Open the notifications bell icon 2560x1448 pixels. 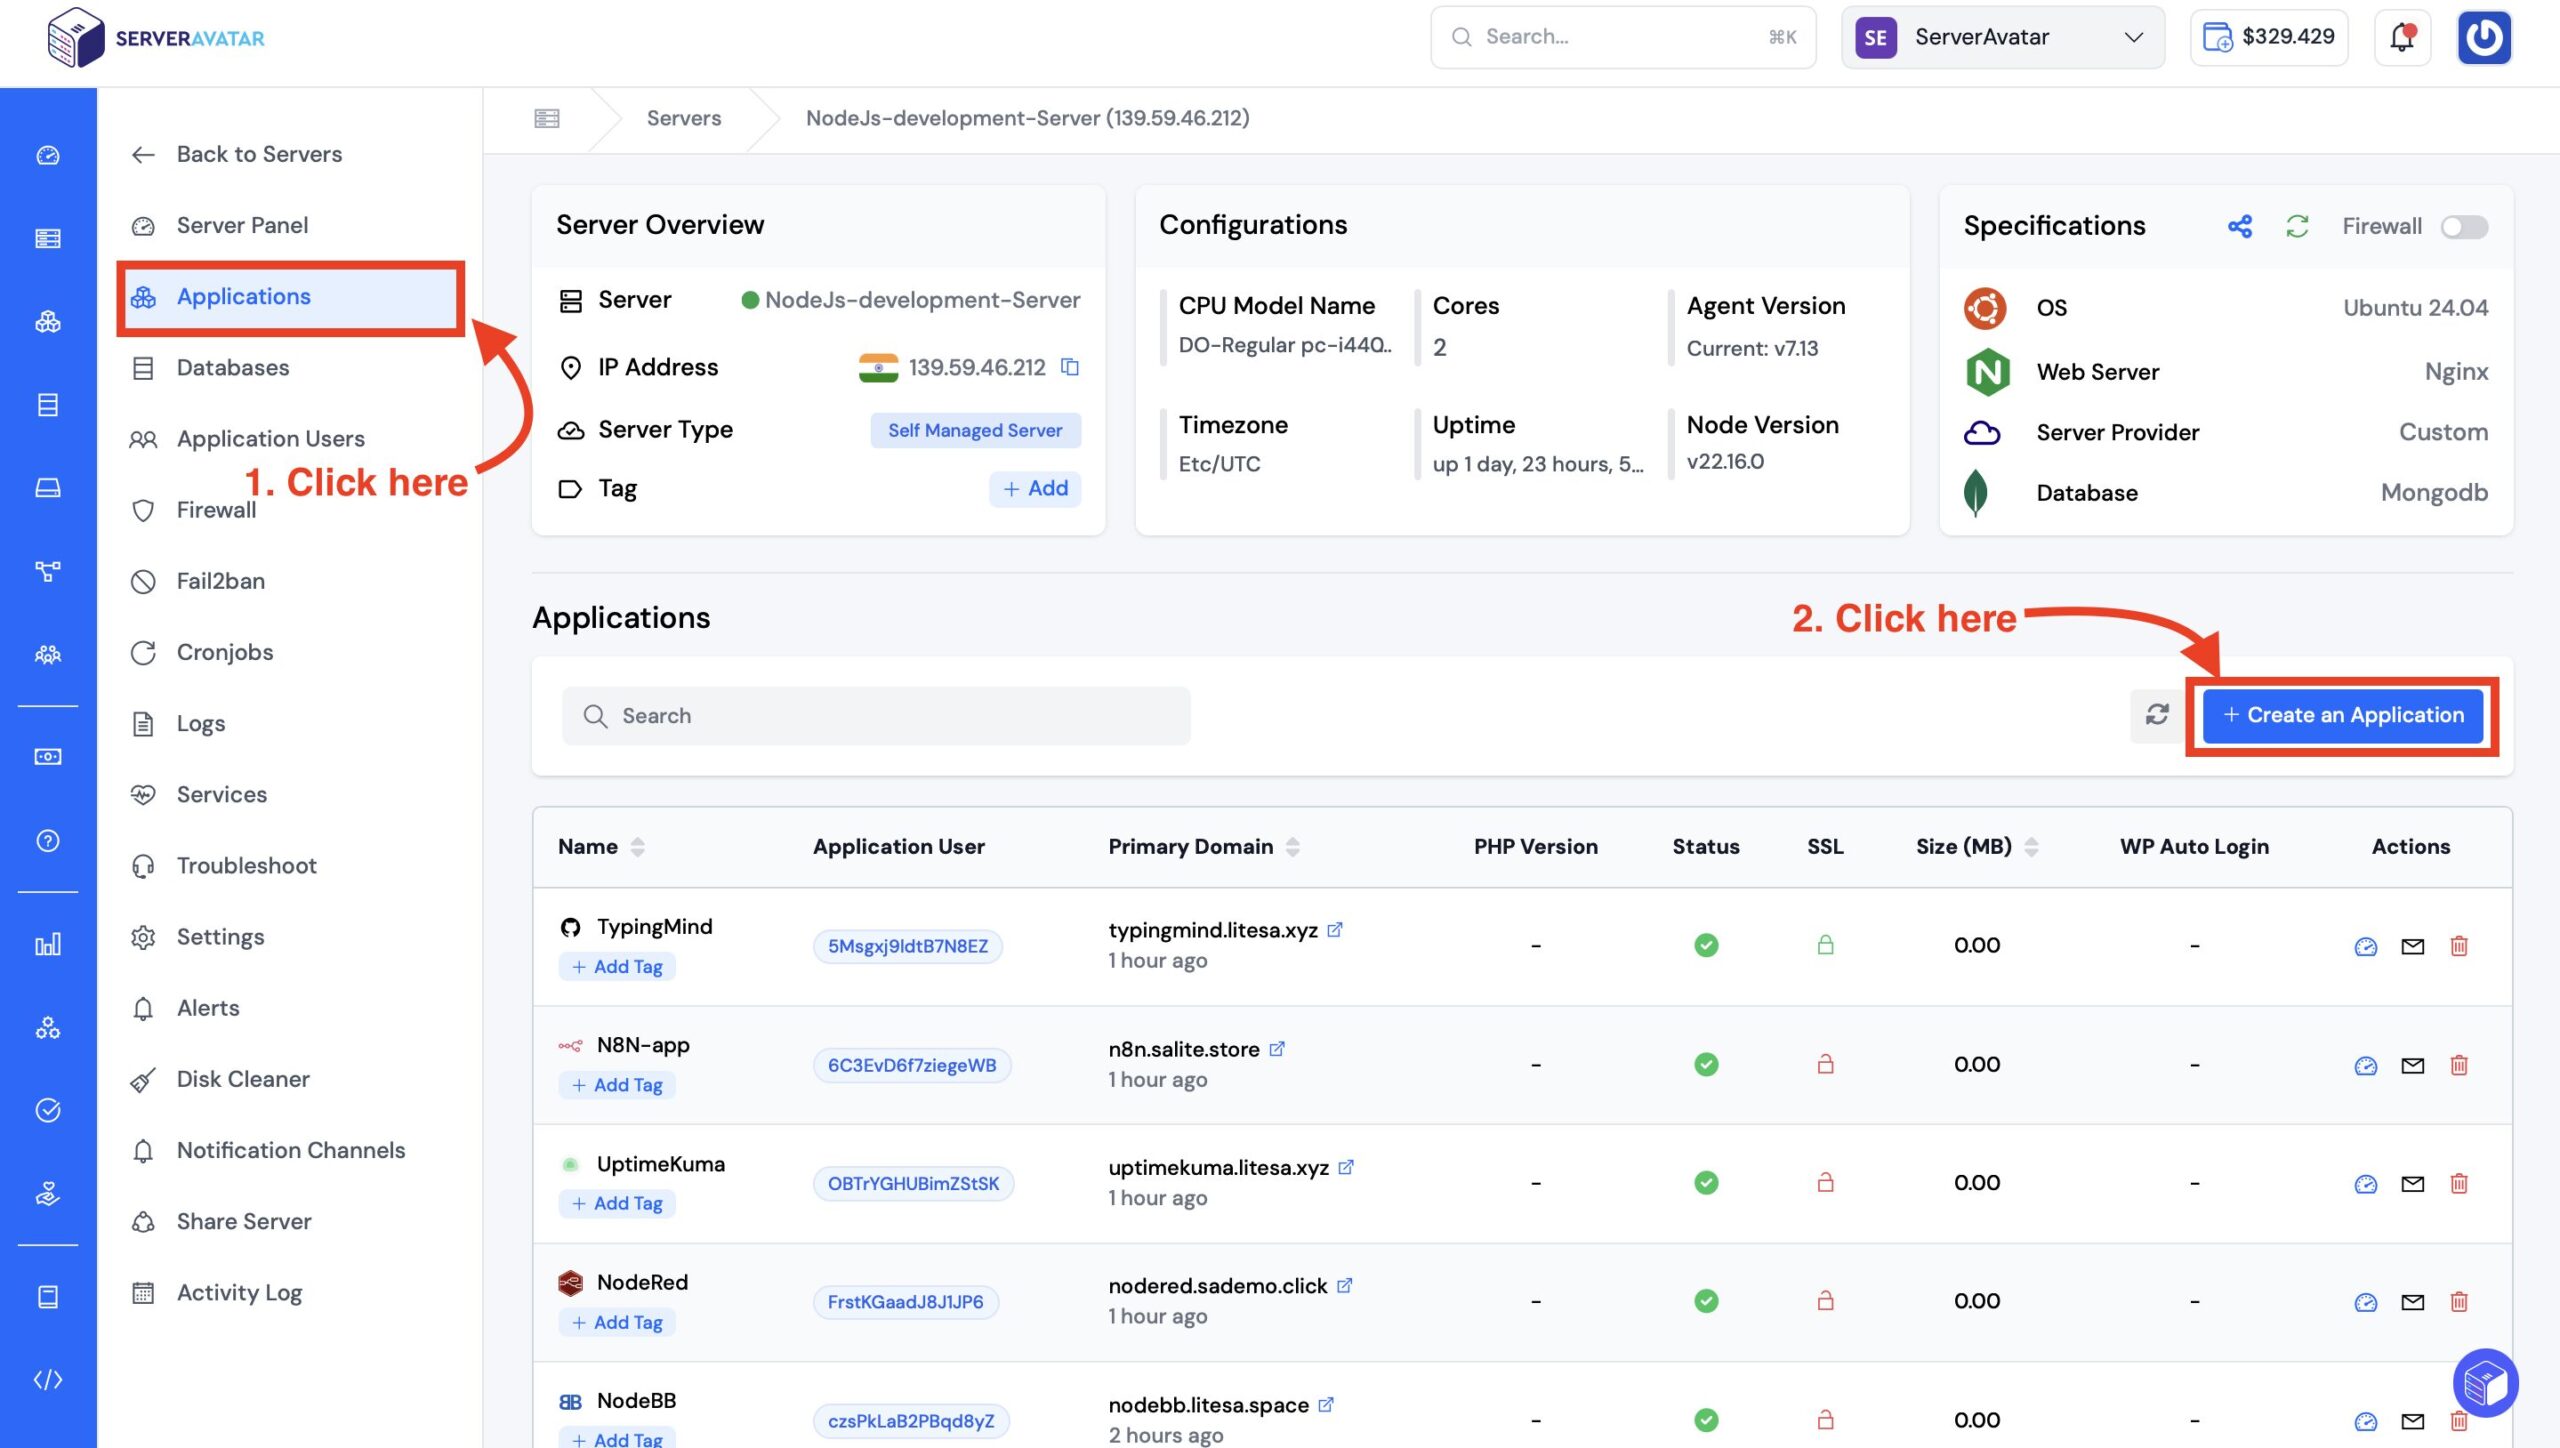coord(2402,37)
